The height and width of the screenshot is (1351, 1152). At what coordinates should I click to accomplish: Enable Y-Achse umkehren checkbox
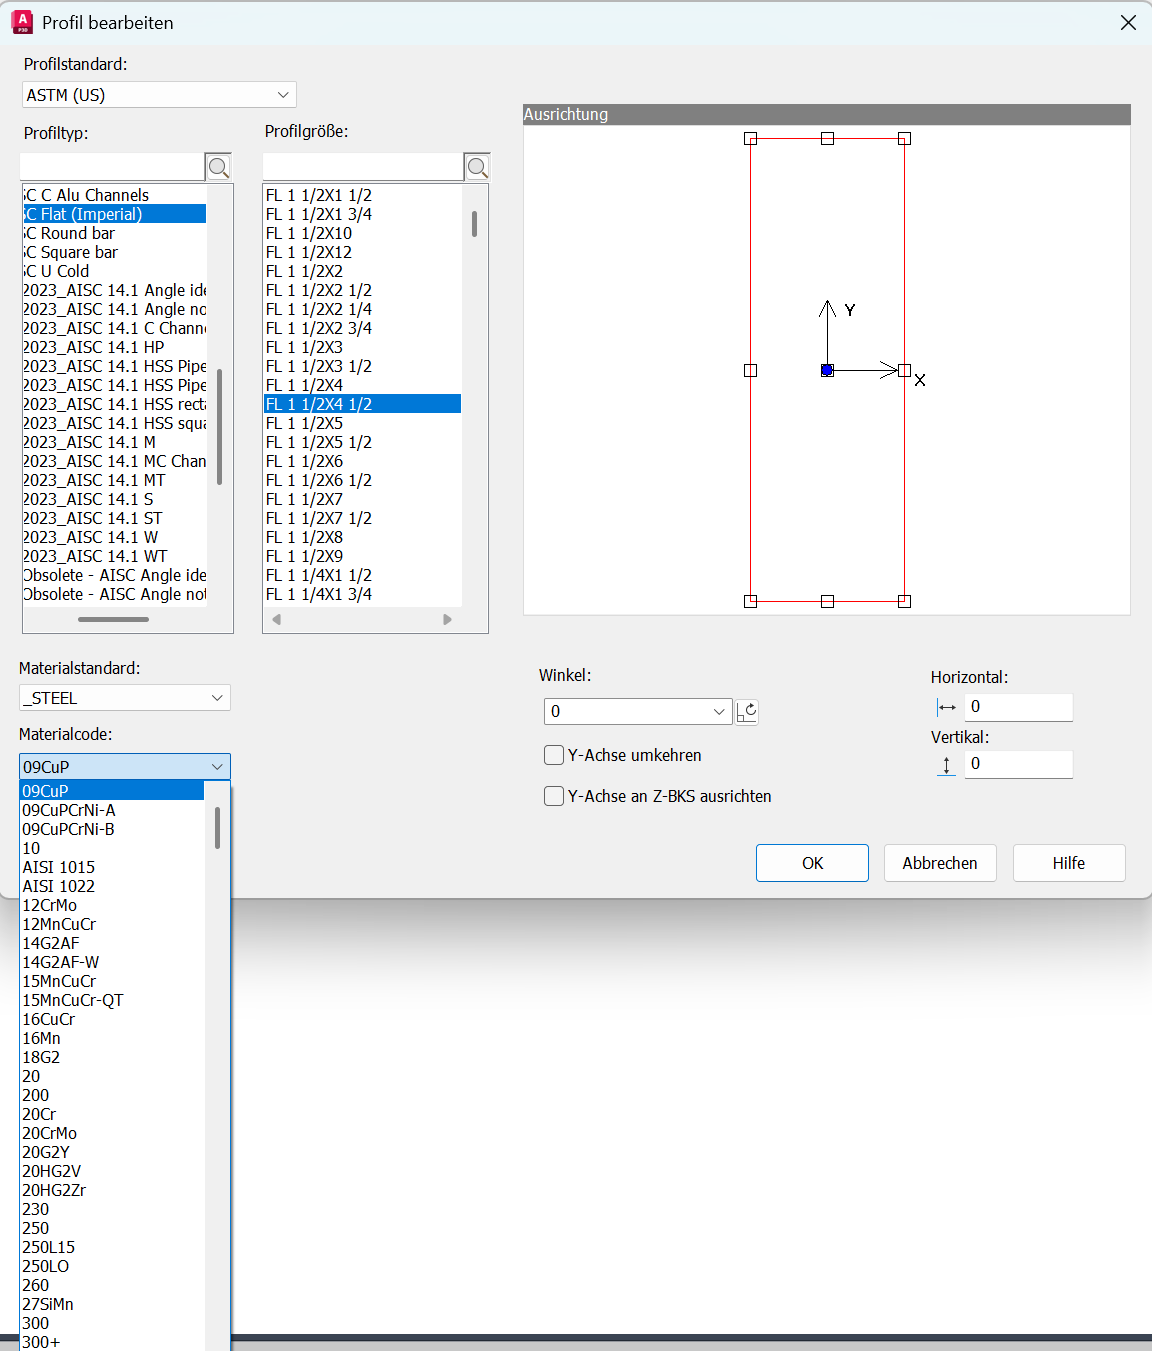[554, 755]
